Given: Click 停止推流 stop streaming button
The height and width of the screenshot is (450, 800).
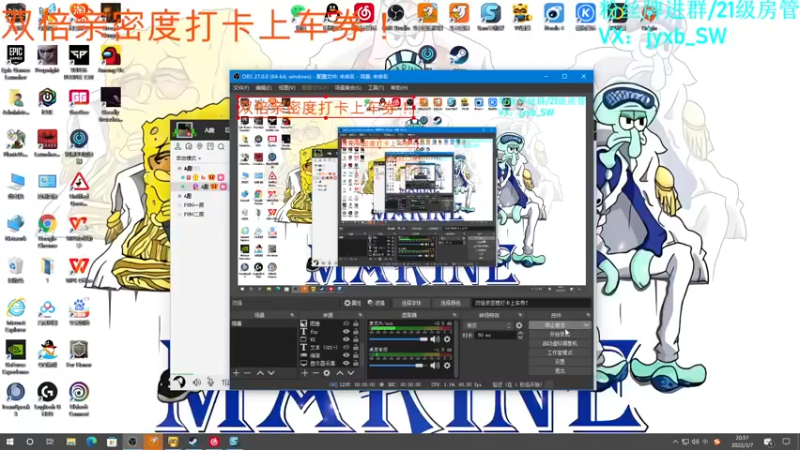Looking at the screenshot, I should [555, 325].
